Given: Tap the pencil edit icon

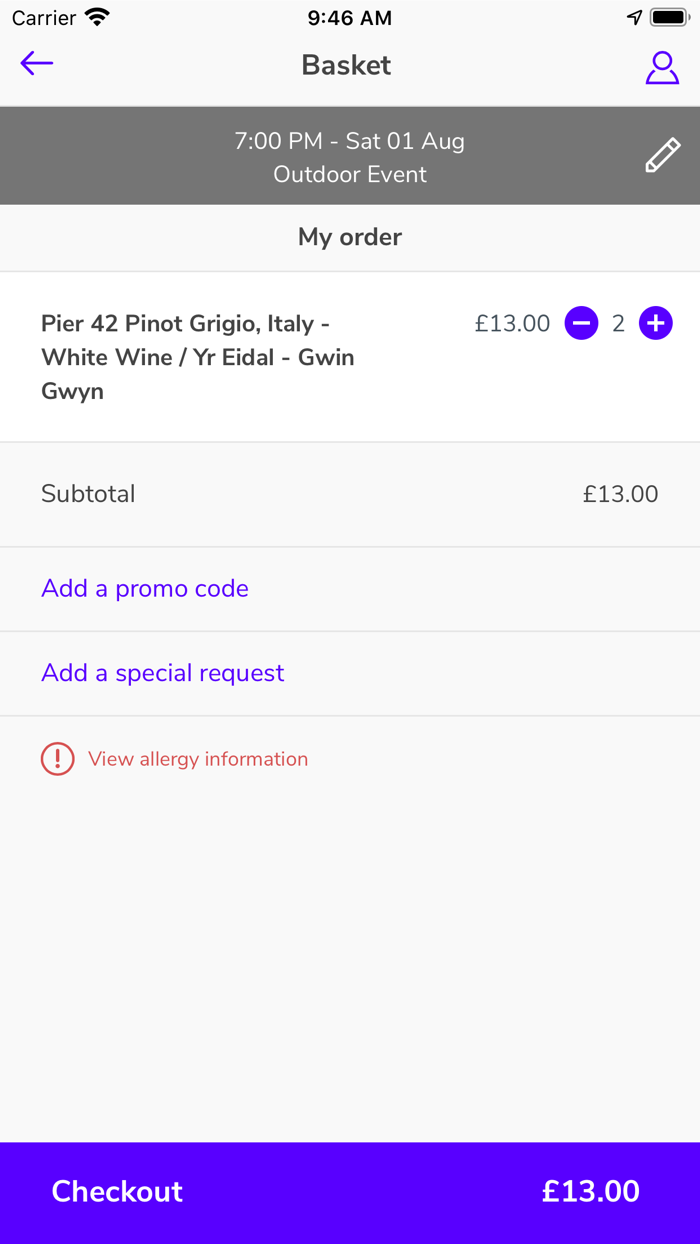Looking at the screenshot, I should 662,156.
